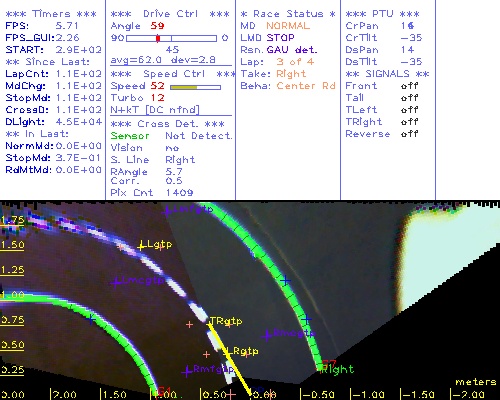Toggle the Reverse signal off value
Image resolution: width=500 pixels, height=400 pixels.
point(409,134)
